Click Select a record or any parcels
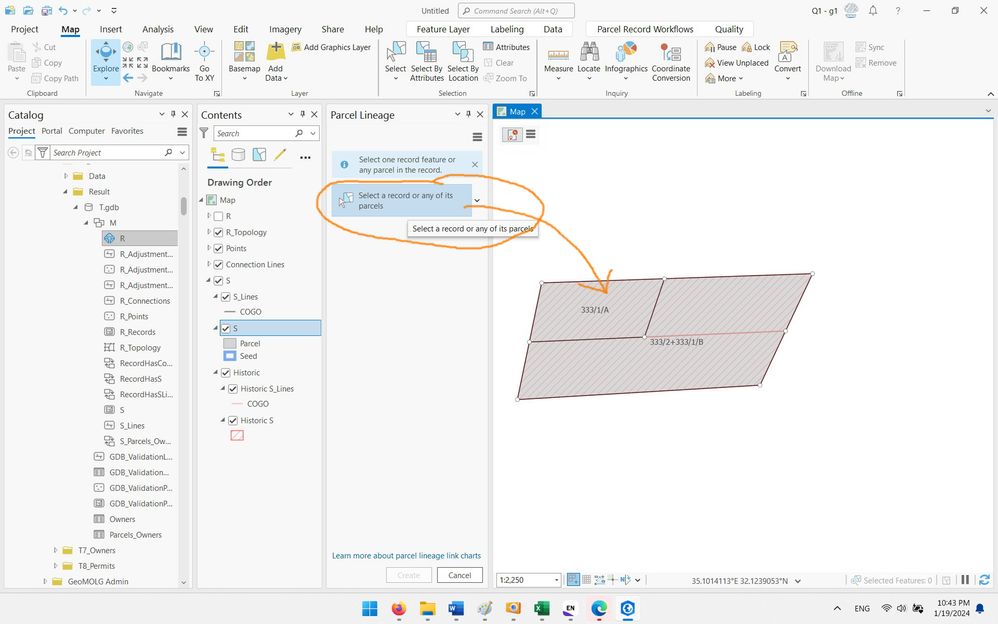 pos(402,201)
